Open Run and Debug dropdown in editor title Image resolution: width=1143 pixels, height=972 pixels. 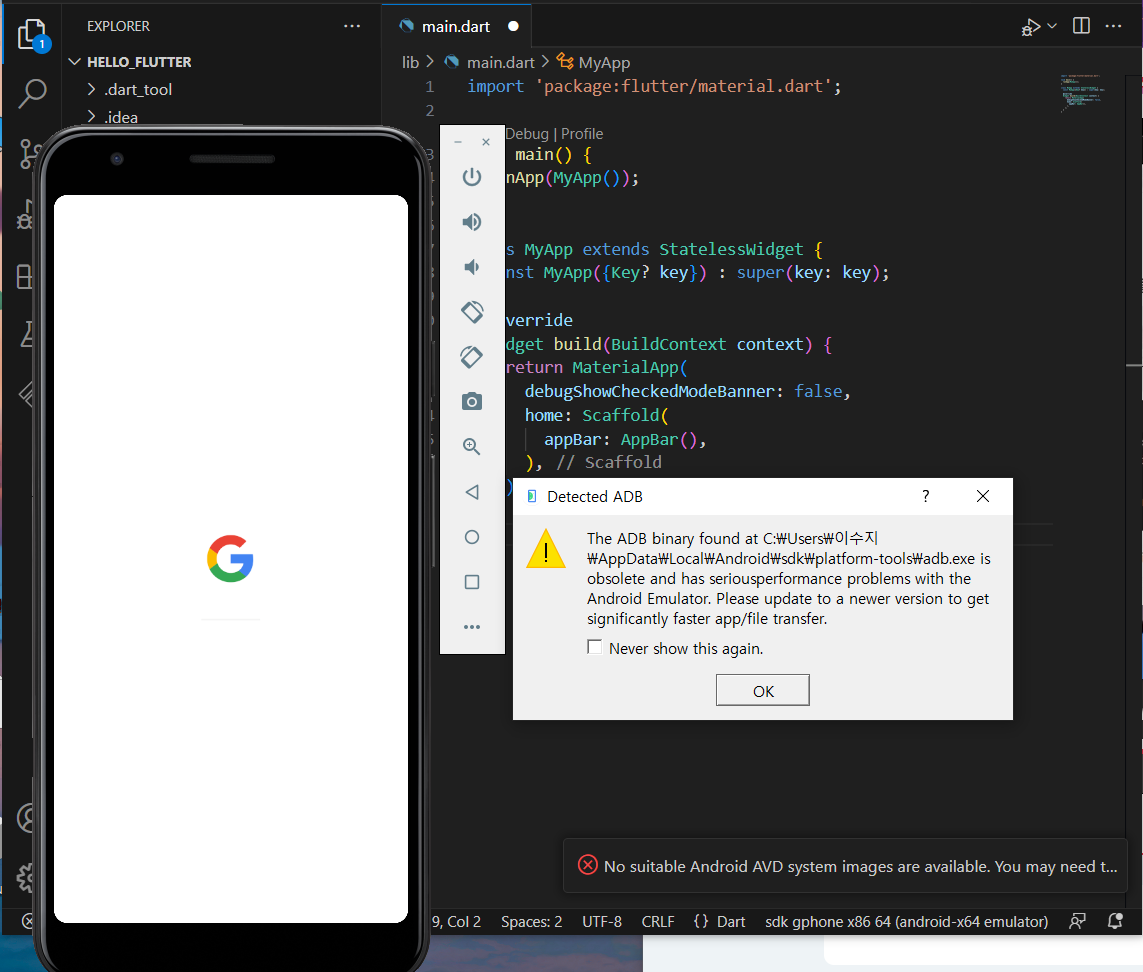(x=1052, y=26)
